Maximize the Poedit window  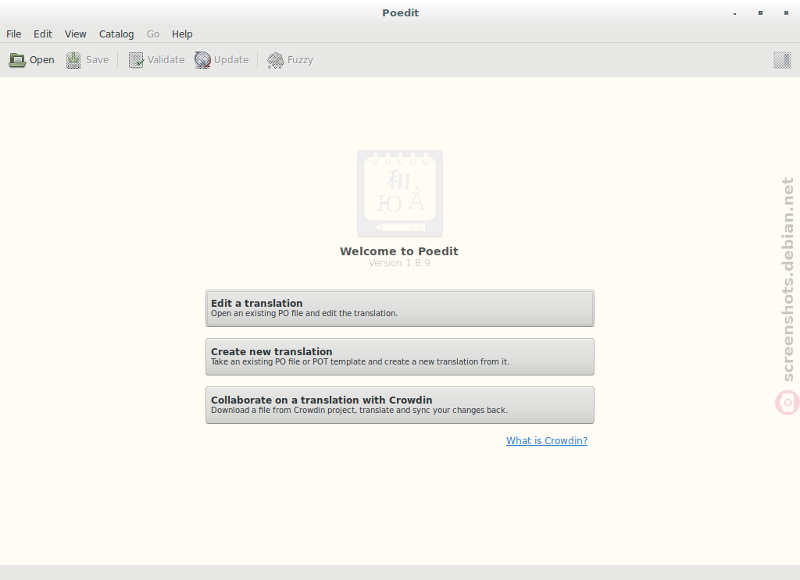pyautogui.click(x=760, y=13)
